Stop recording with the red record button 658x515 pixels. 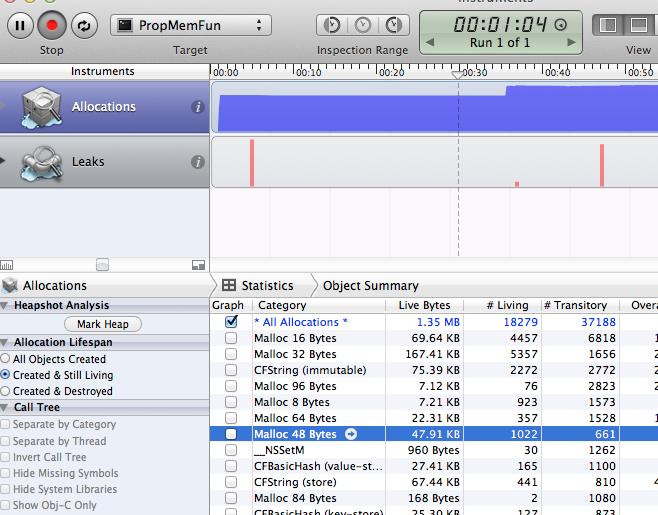coord(51,25)
